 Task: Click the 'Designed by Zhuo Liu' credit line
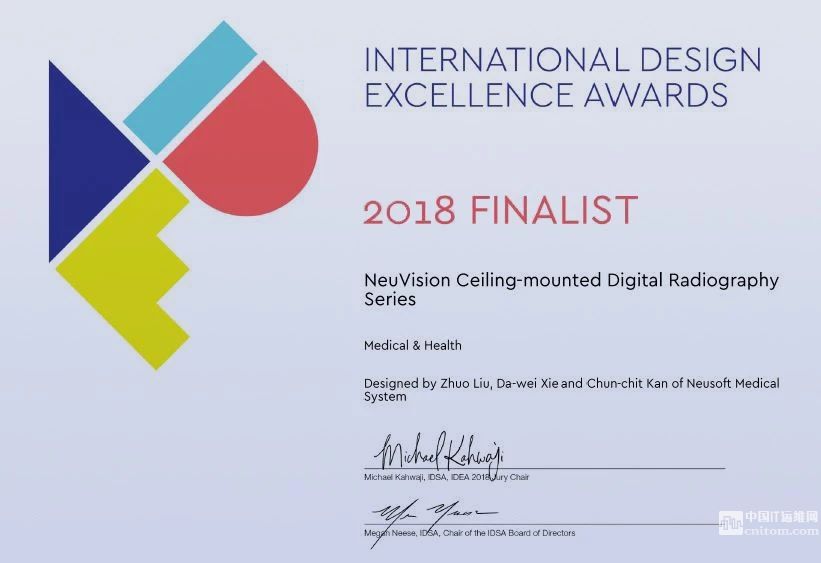click(x=571, y=390)
